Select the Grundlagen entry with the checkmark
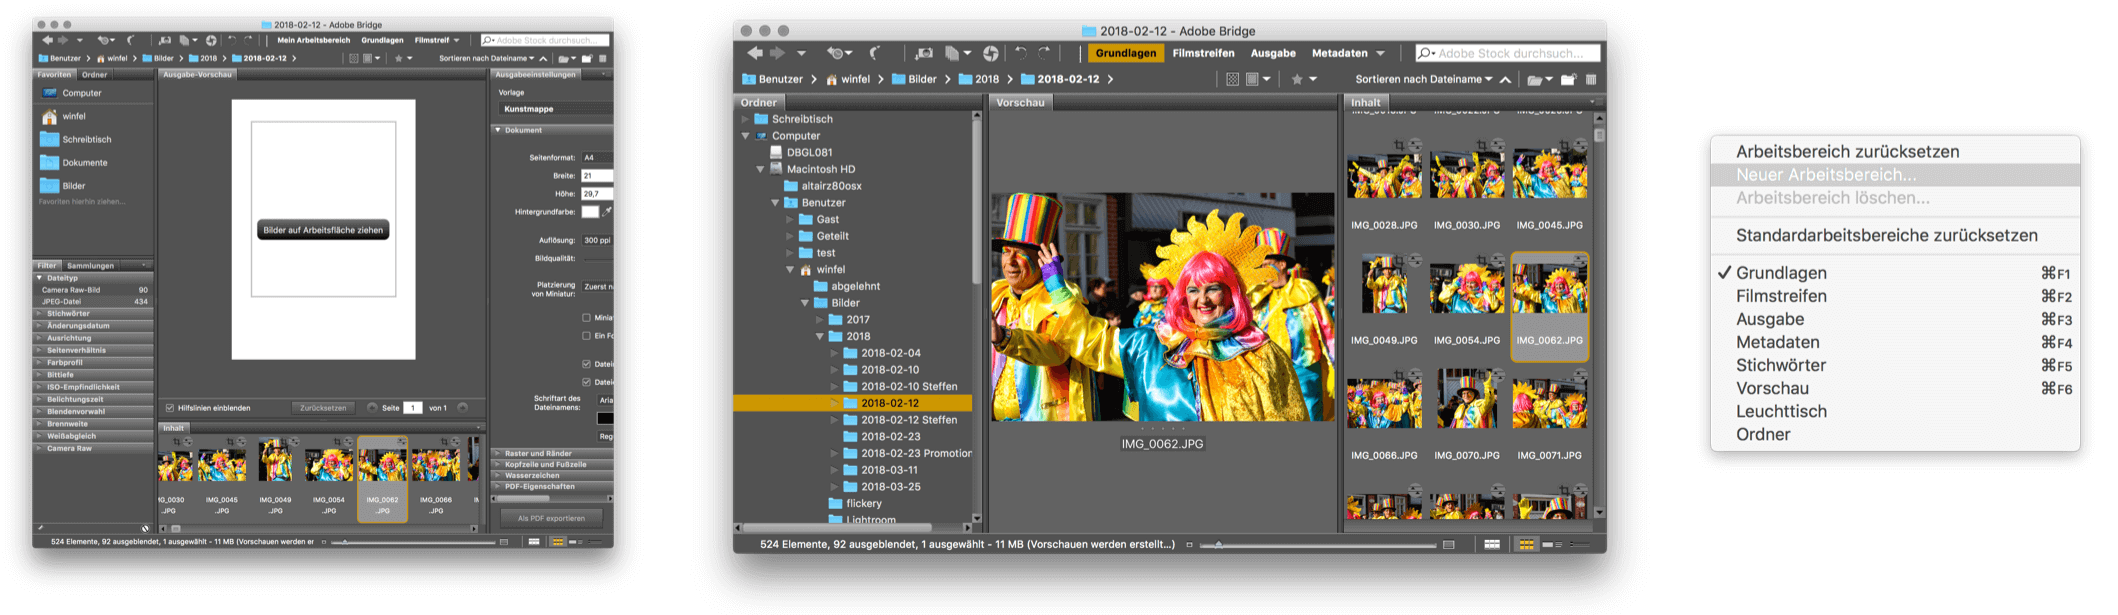 point(1780,273)
